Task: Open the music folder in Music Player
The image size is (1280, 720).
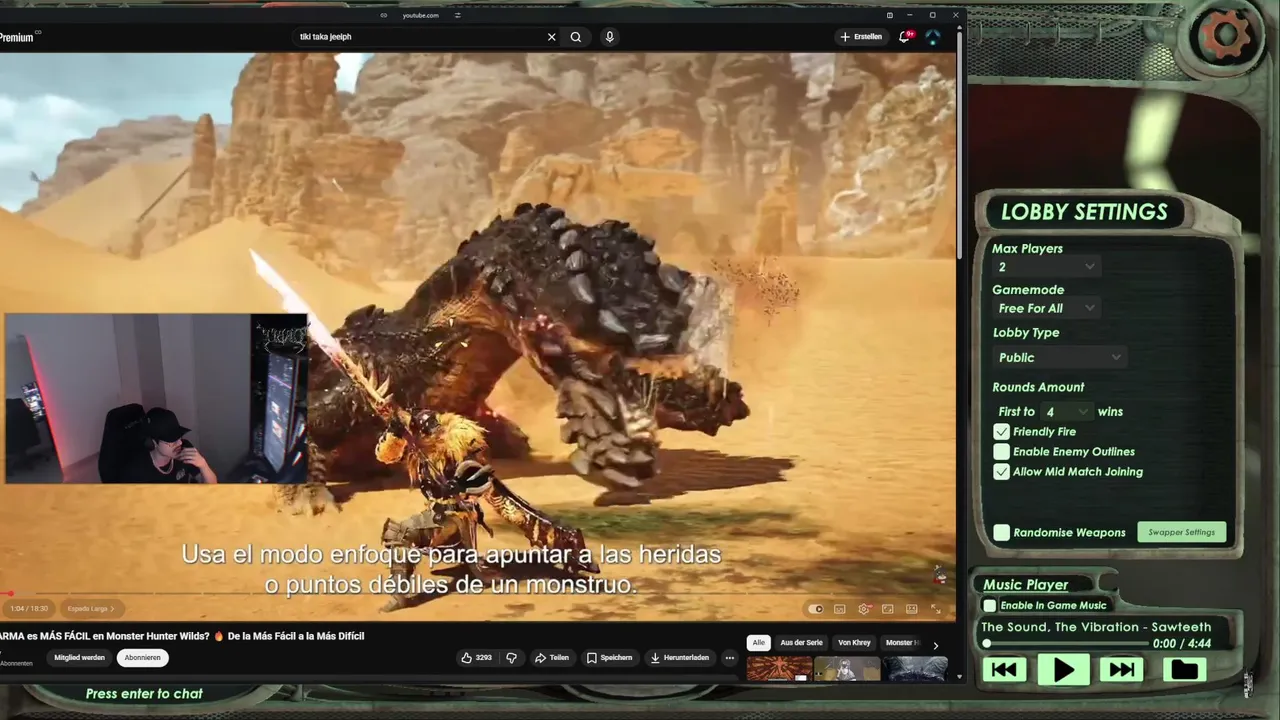Action: click(1184, 669)
